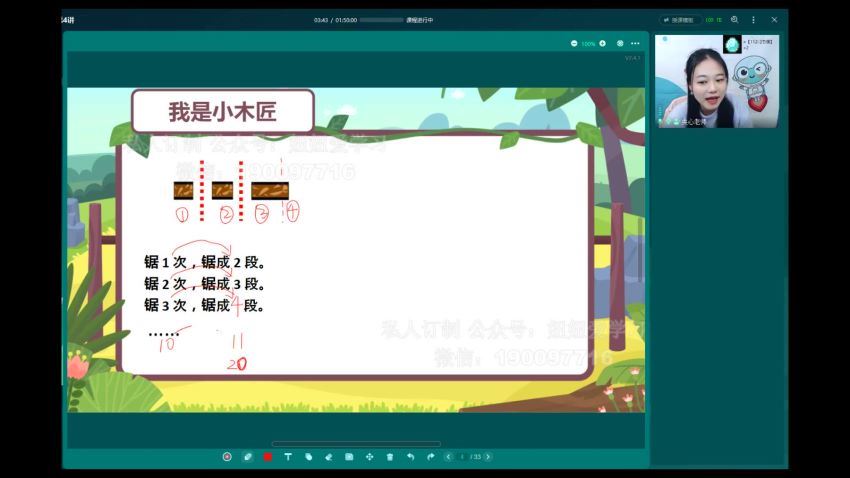Click the horizontal scrollbar below the slide

tap(356, 444)
